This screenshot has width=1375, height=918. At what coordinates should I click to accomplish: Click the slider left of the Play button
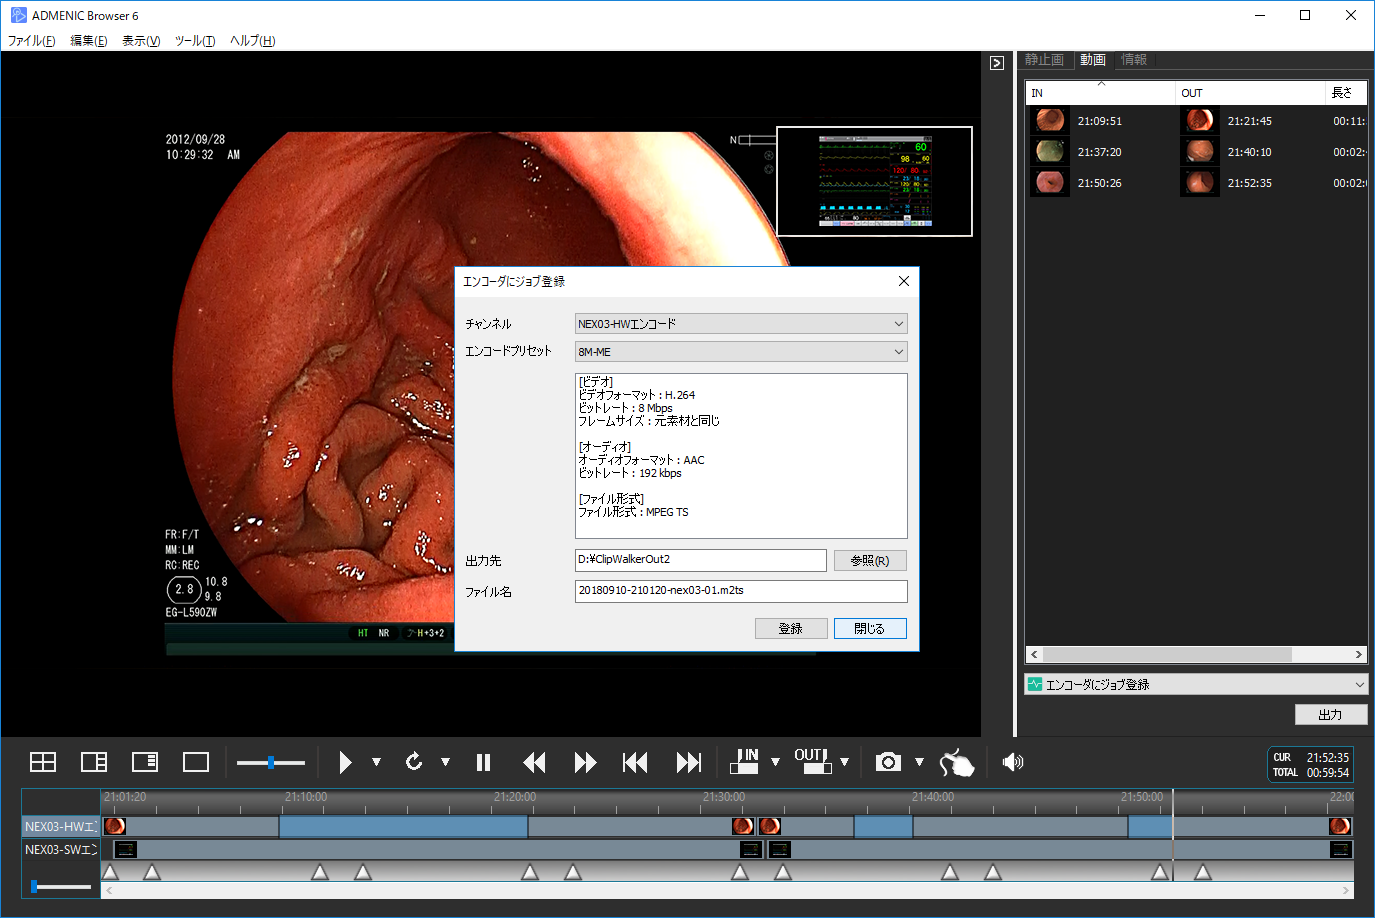[x=271, y=763]
